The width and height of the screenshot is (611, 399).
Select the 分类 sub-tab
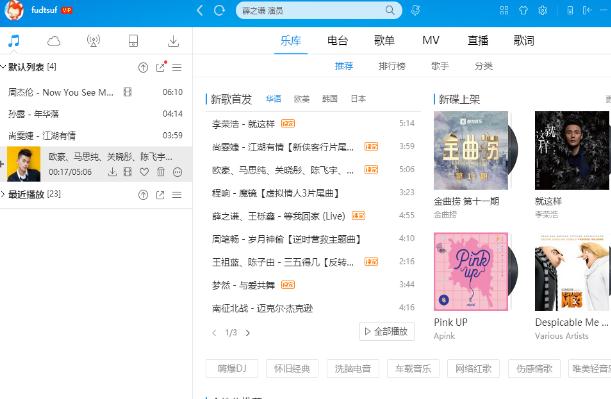coord(484,66)
